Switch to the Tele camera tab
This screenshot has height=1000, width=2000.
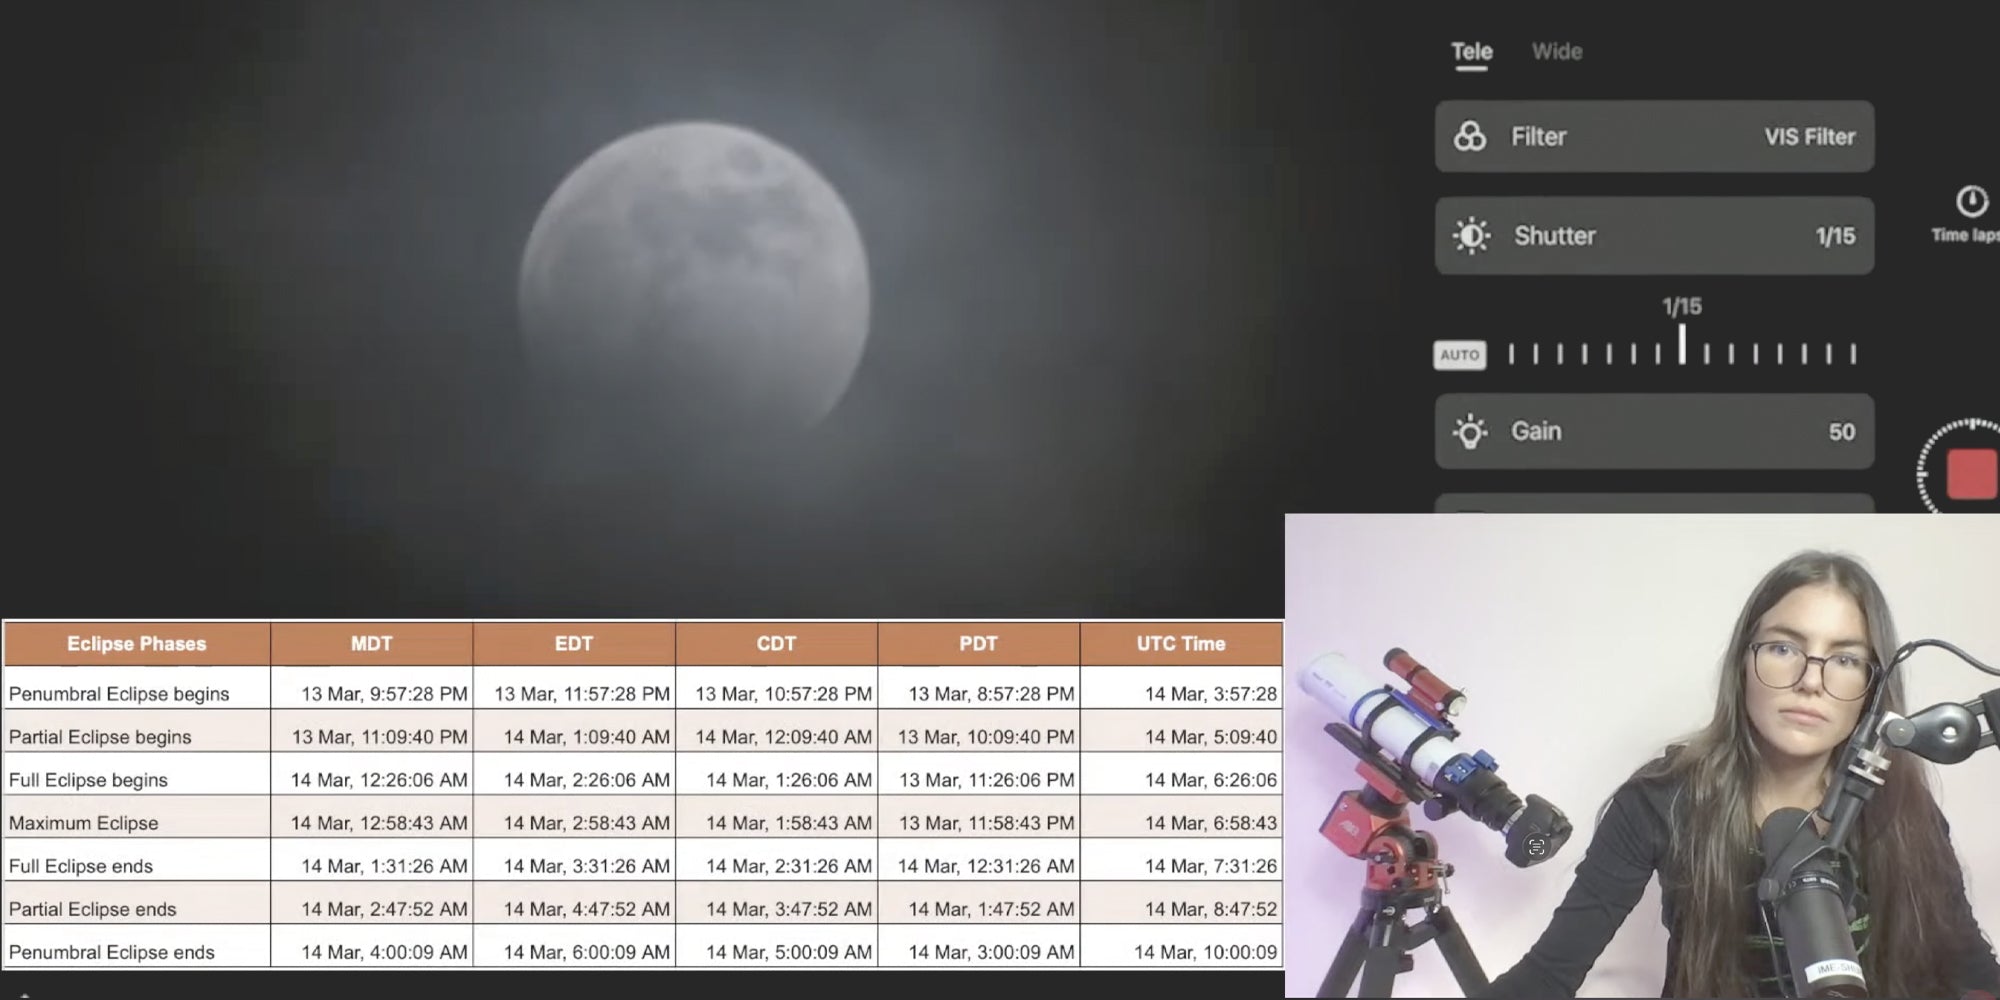(1472, 52)
